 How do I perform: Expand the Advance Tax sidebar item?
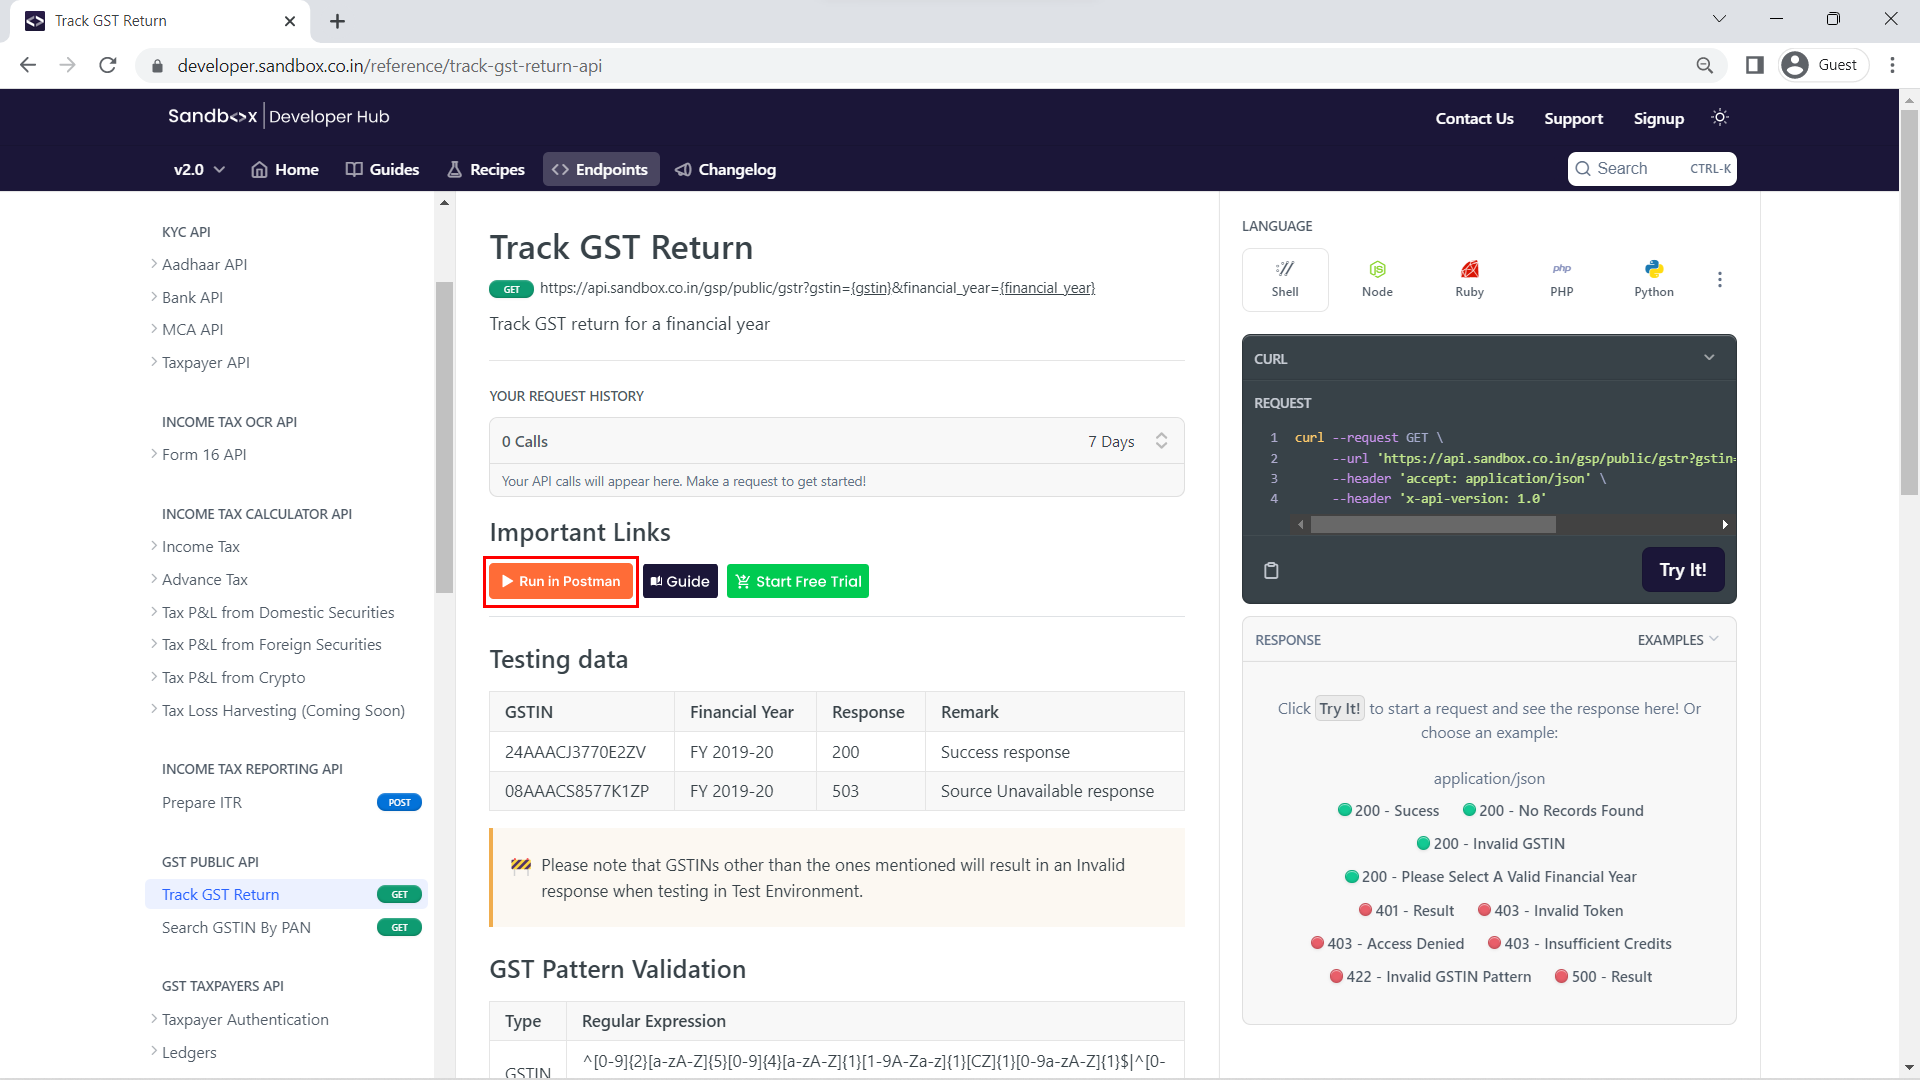[x=204, y=579]
